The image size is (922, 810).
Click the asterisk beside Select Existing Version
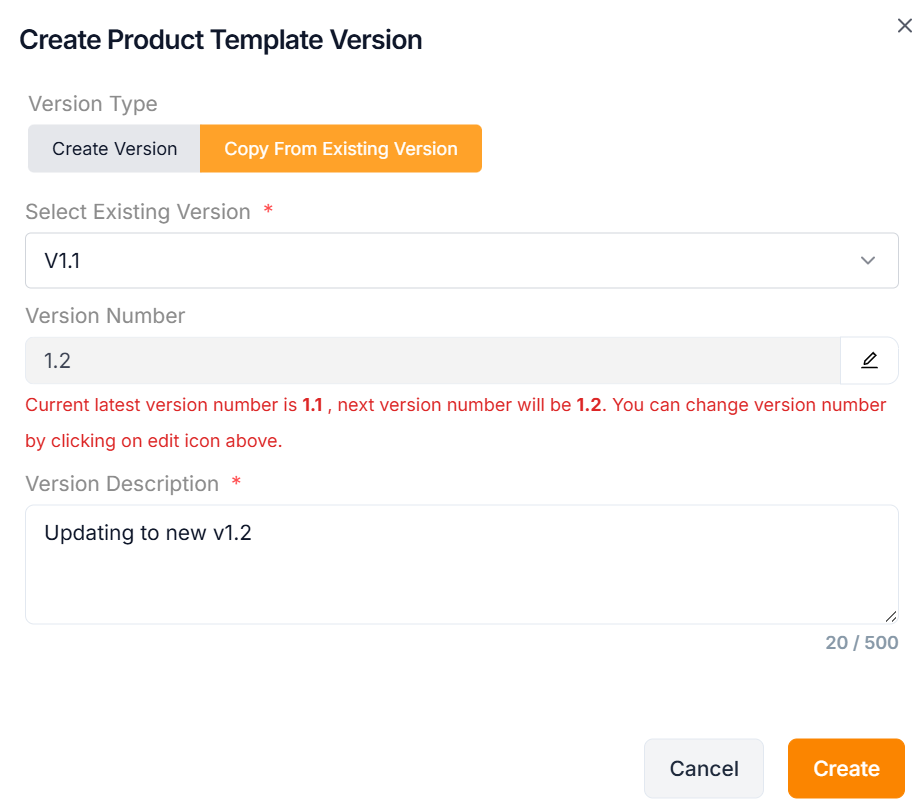[268, 212]
